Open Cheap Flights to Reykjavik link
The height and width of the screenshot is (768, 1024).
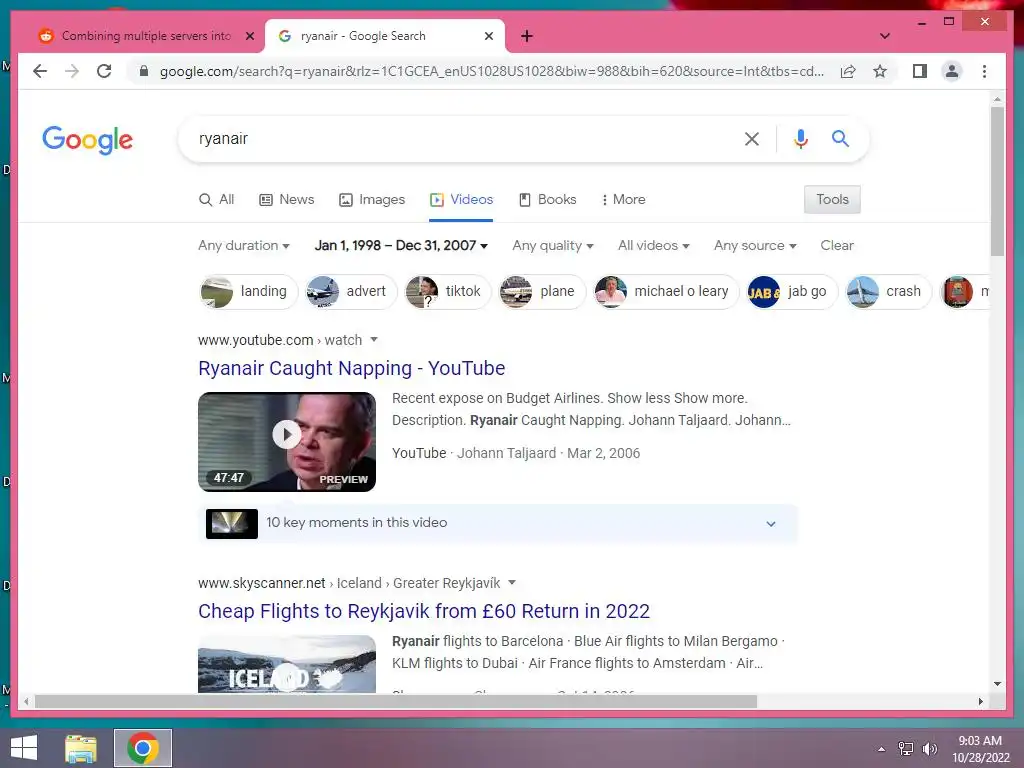424,611
